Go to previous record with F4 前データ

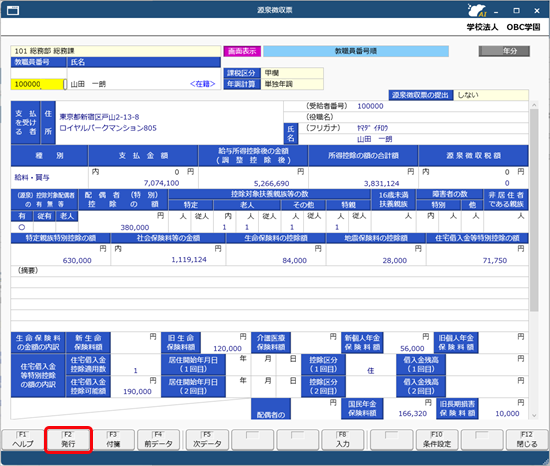click(x=159, y=440)
